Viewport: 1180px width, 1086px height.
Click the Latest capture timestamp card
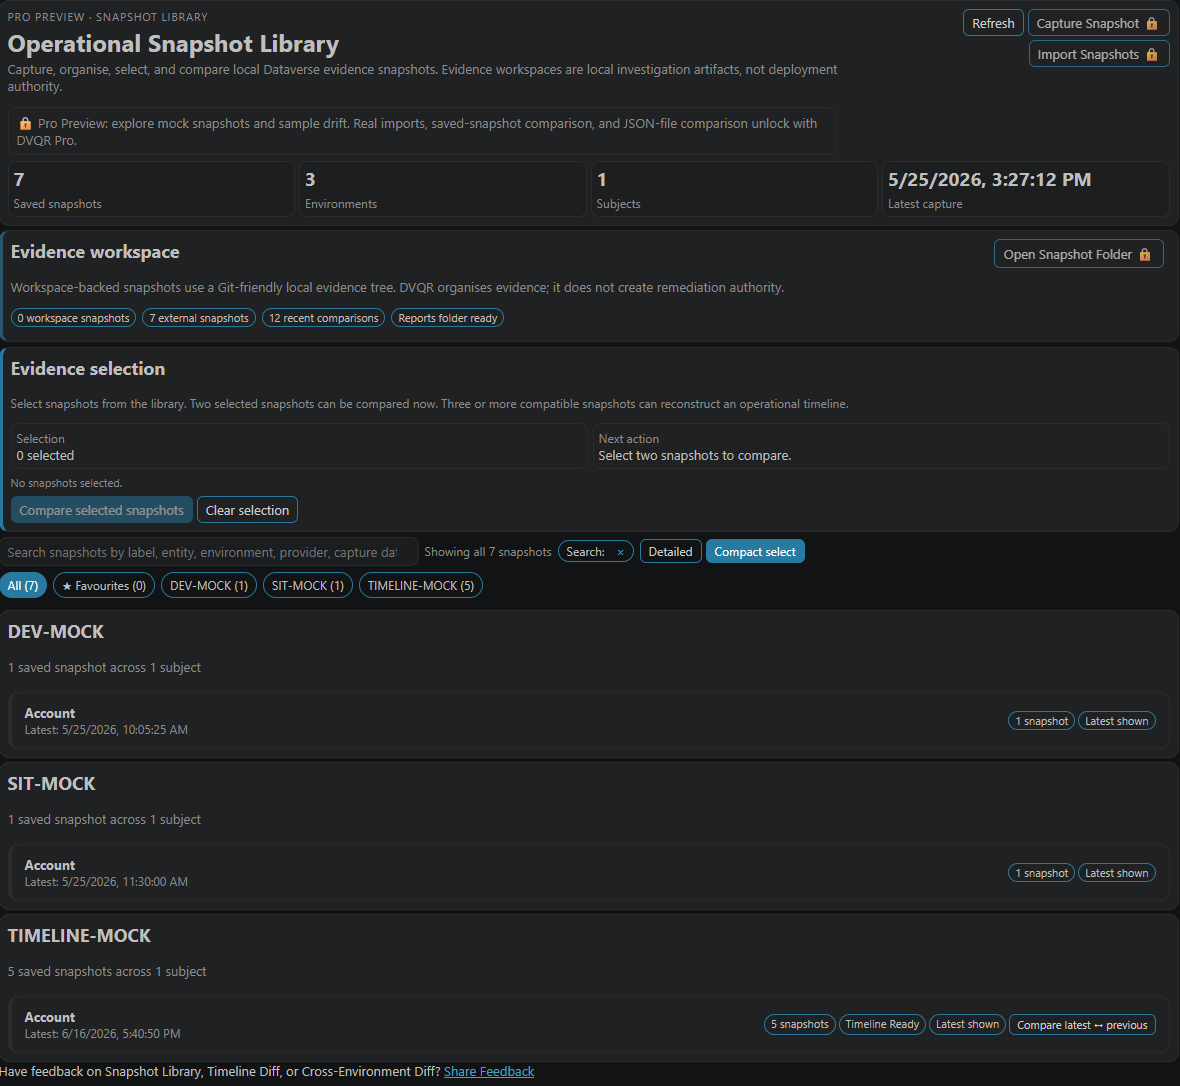click(1026, 190)
